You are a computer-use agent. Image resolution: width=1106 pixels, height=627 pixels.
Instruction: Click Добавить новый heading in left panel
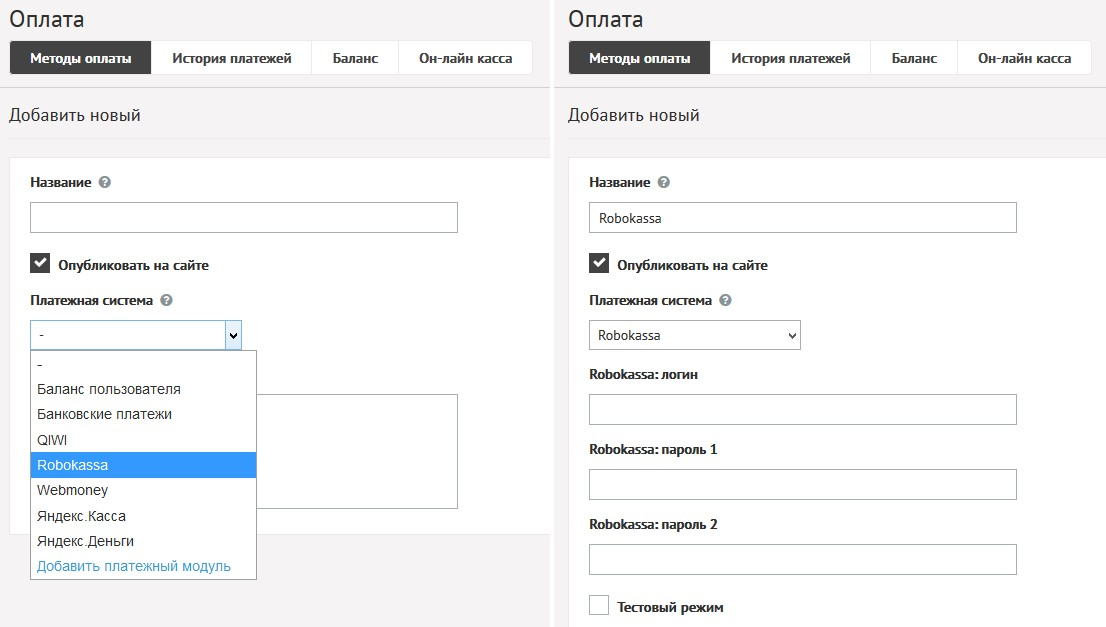(75, 115)
